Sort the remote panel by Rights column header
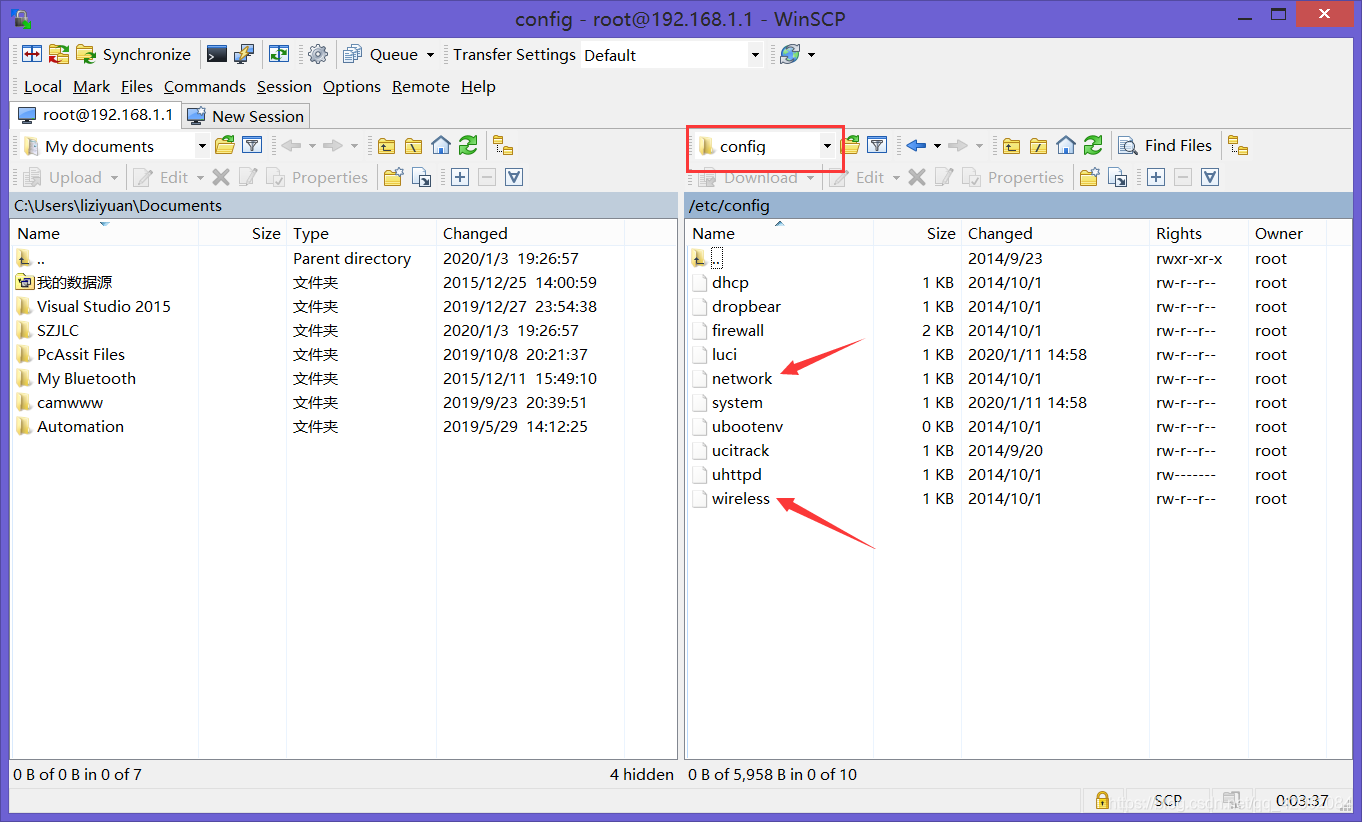Viewport: 1362px width, 822px height. pyautogui.click(x=1200, y=233)
